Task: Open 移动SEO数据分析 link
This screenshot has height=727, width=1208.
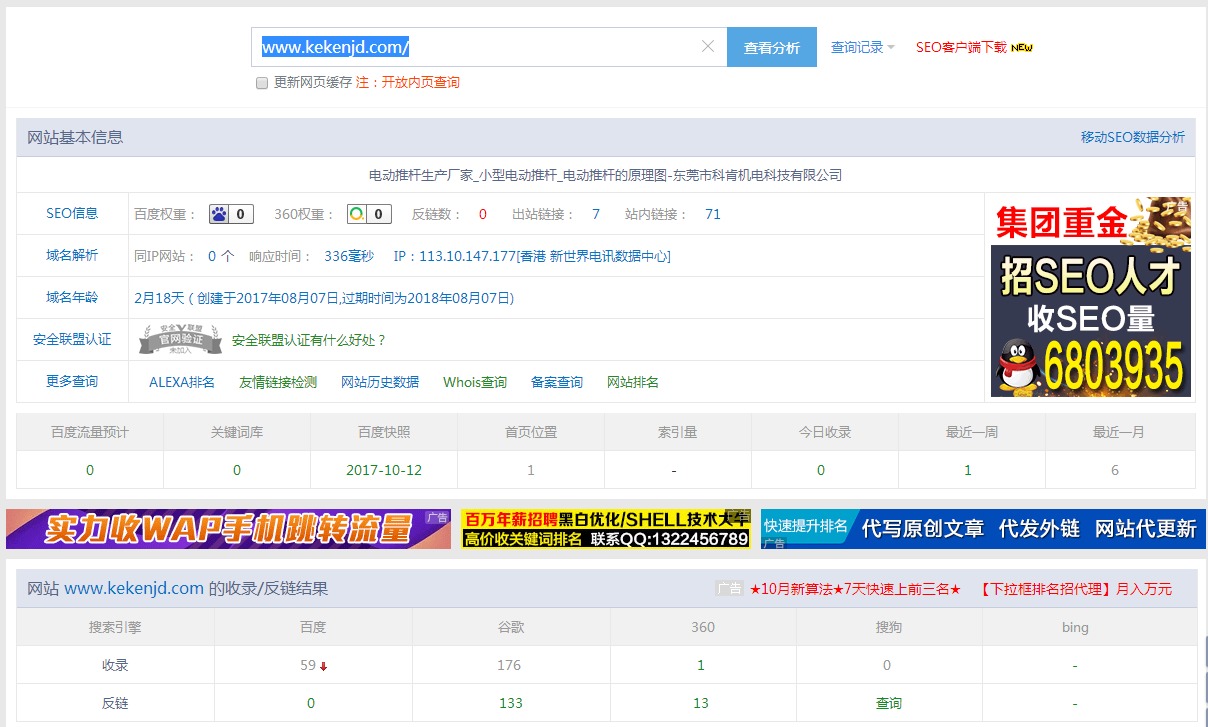Action: 1132,137
